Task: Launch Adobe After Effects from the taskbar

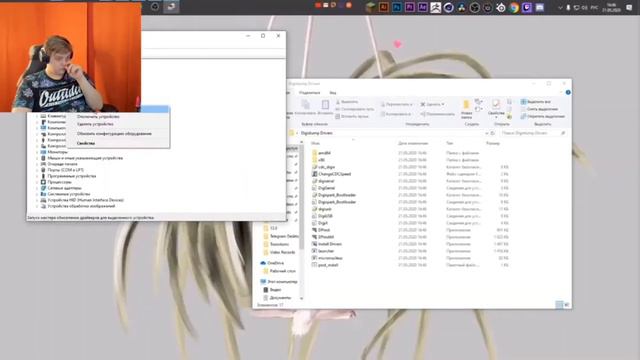Action: (423, 7)
